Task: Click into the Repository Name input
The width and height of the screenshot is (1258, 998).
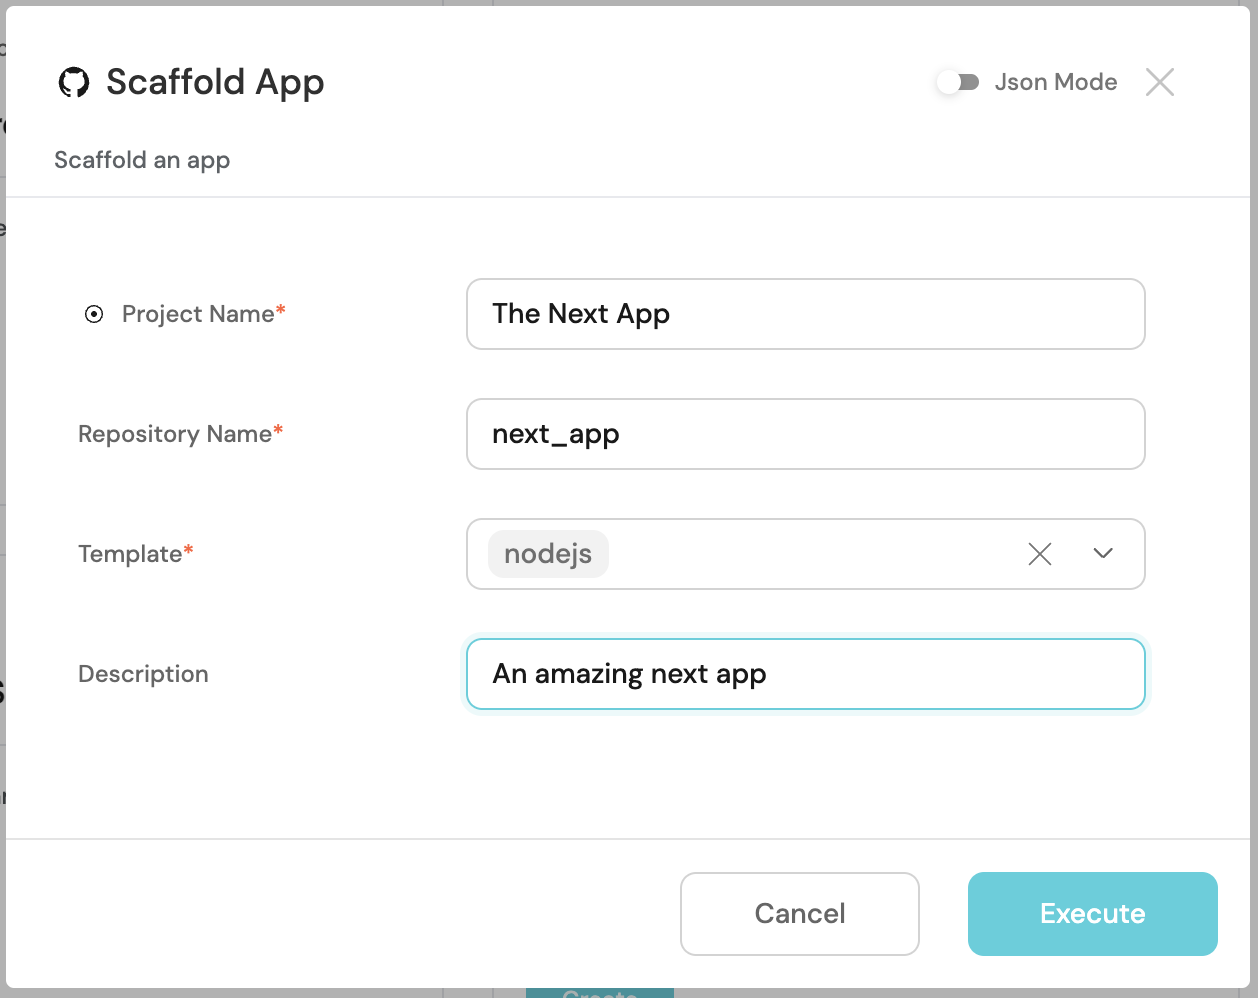Action: 805,434
